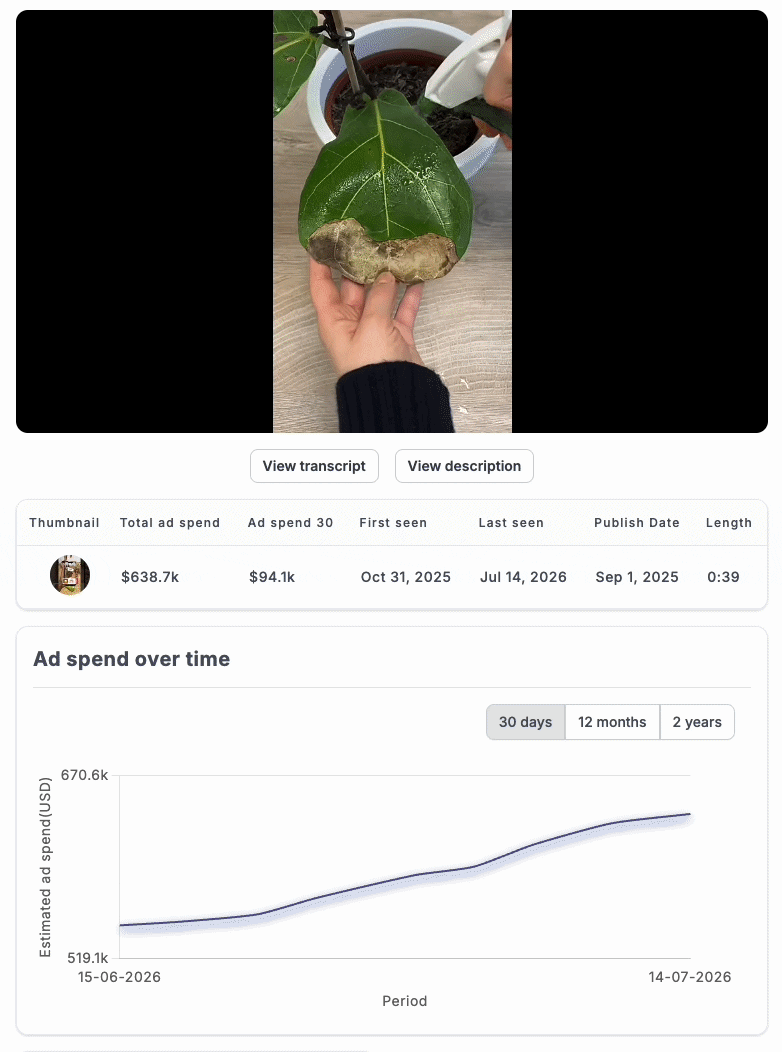782x1052 pixels.
Task: Switch chart to 2 years
Action: point(697,722)
